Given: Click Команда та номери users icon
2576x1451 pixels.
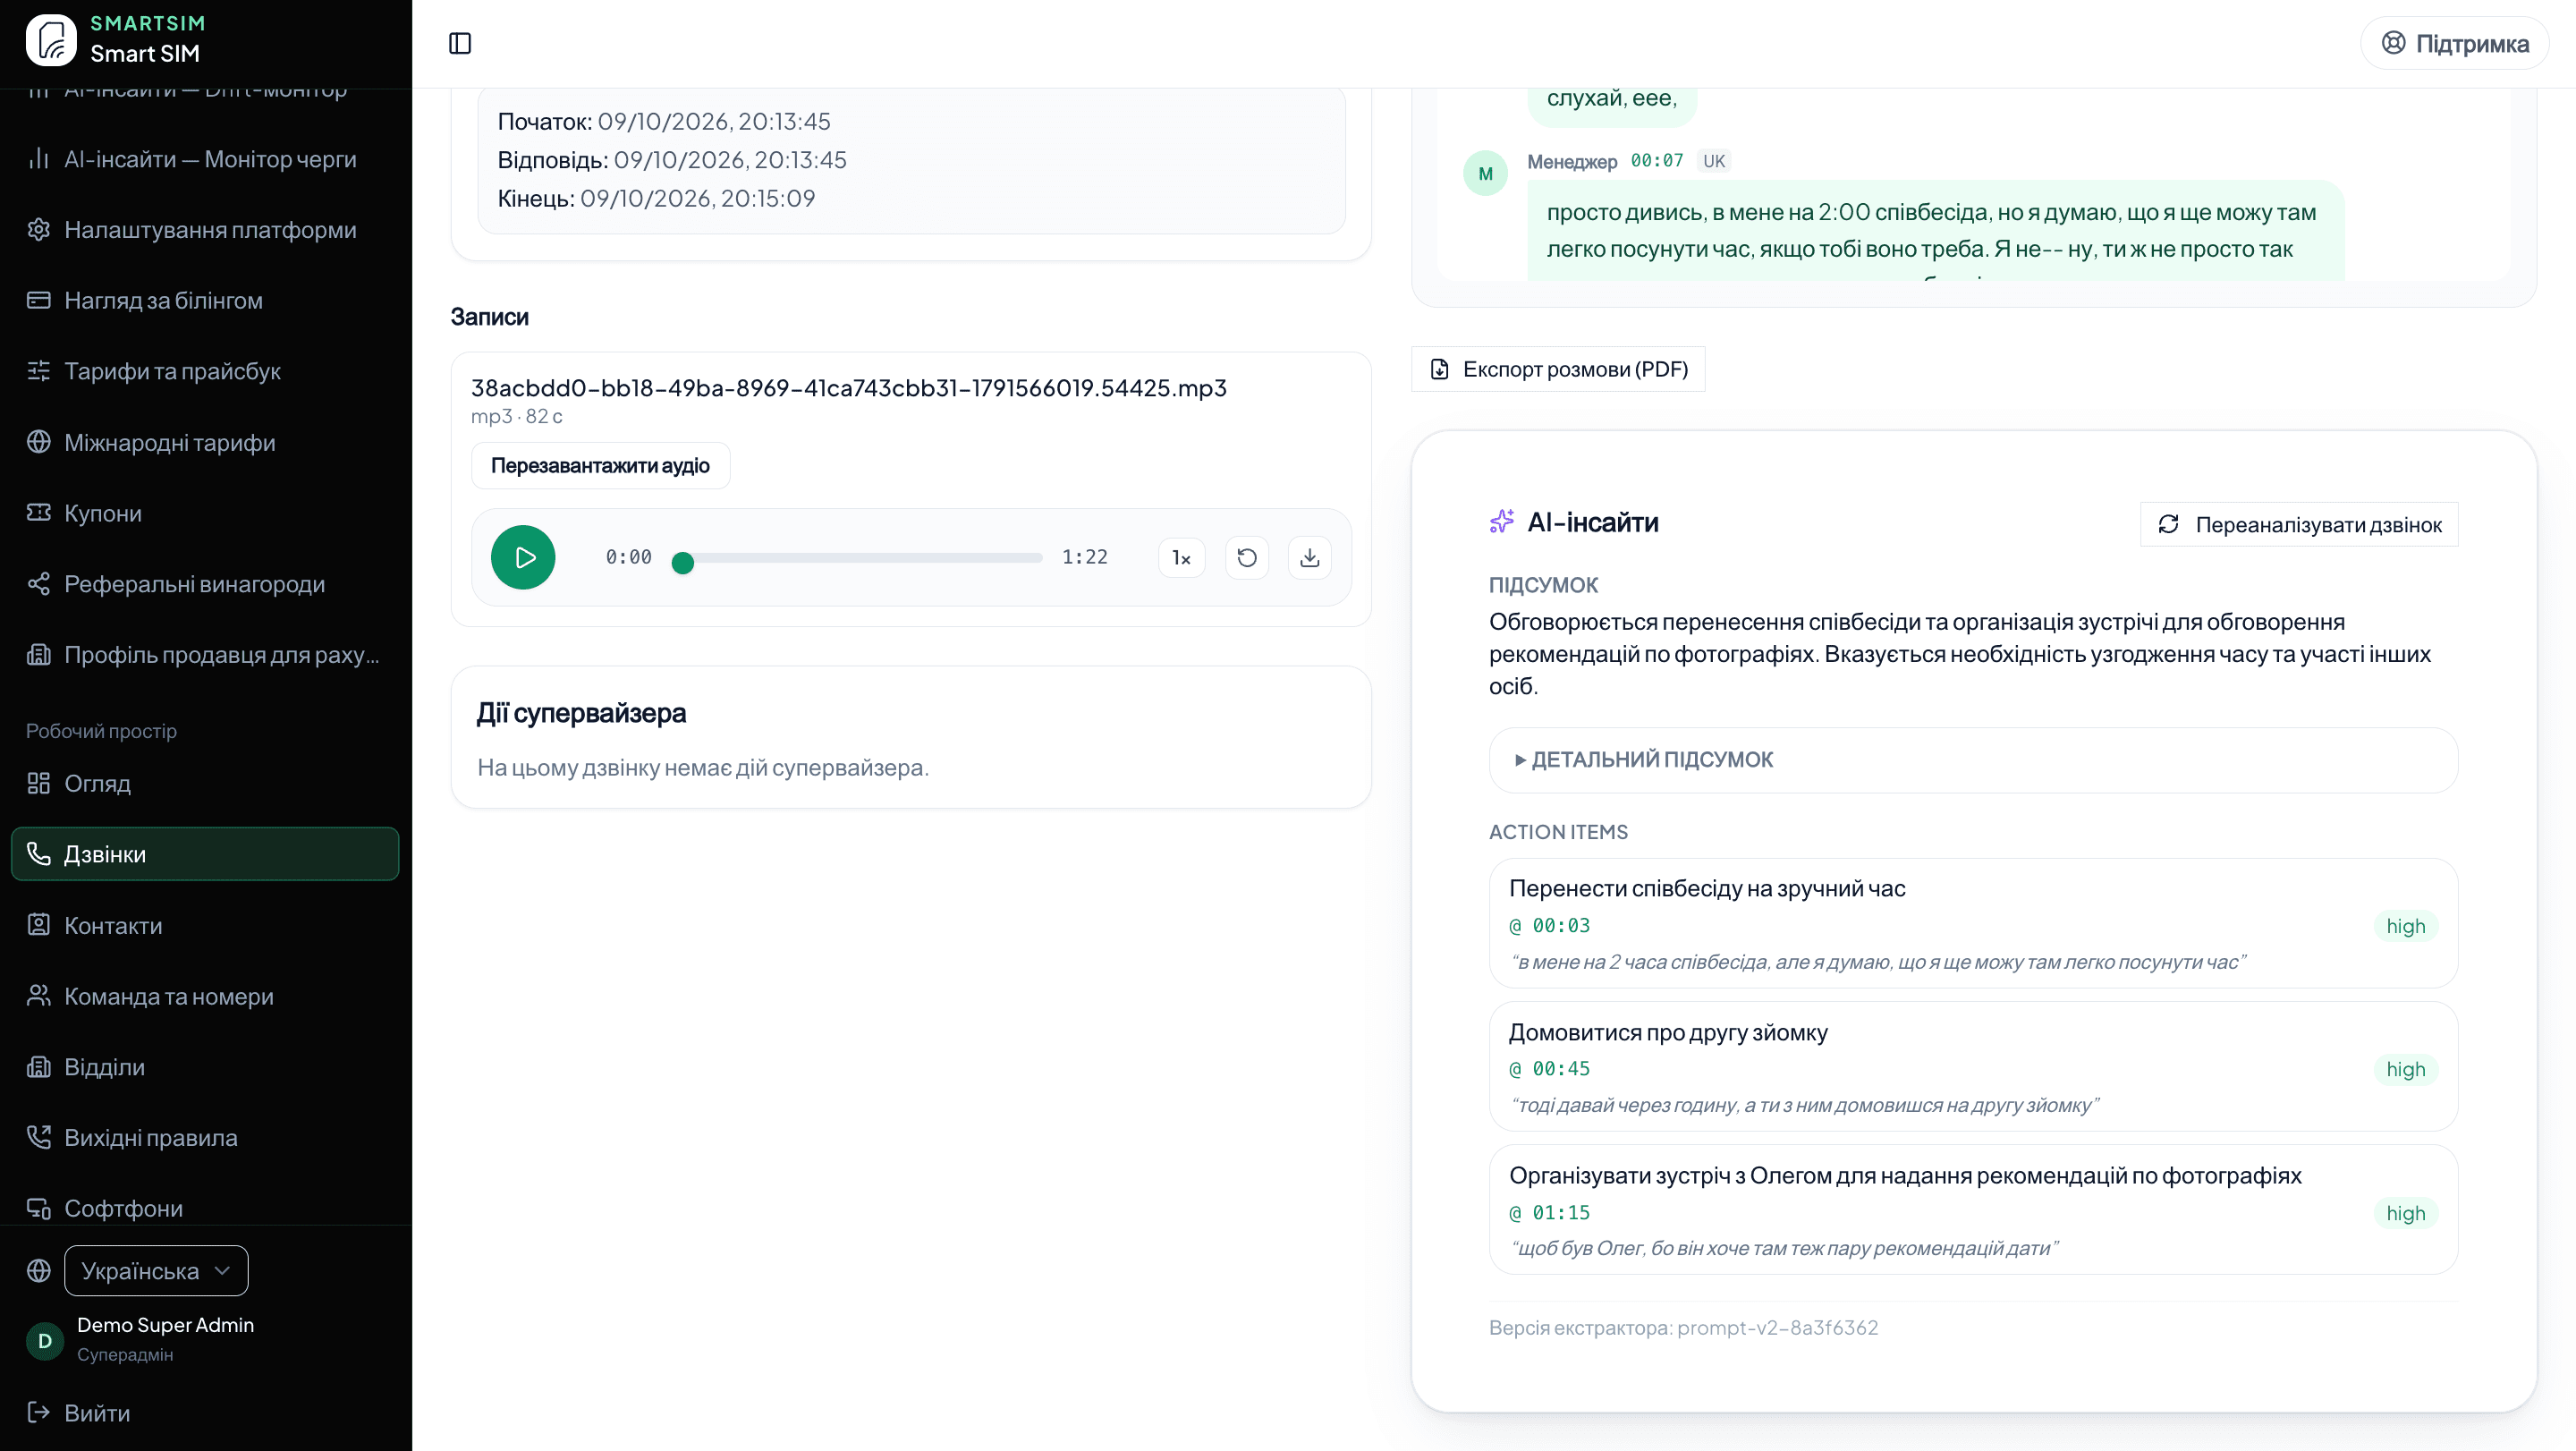Looking at the screenshot, I should pos(39,996).
